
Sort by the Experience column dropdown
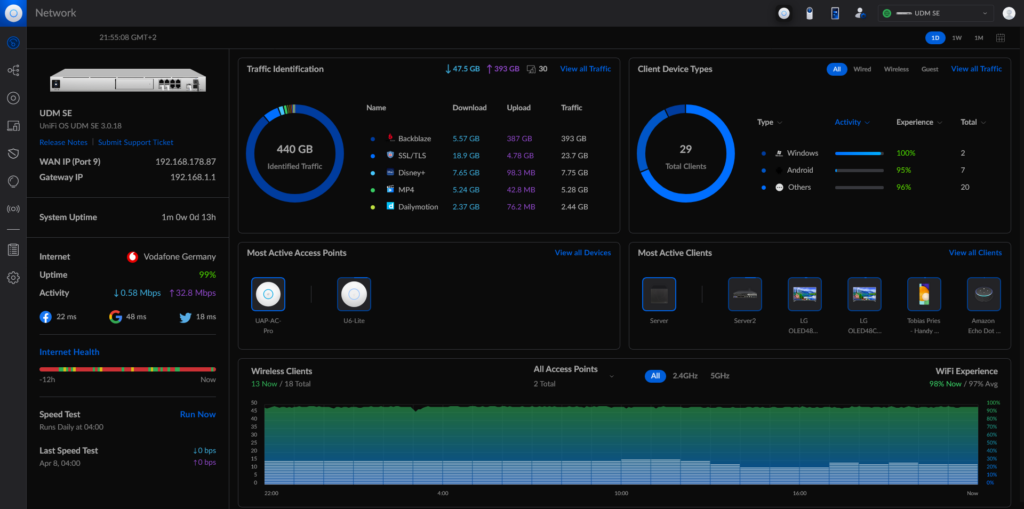point(920,122)
